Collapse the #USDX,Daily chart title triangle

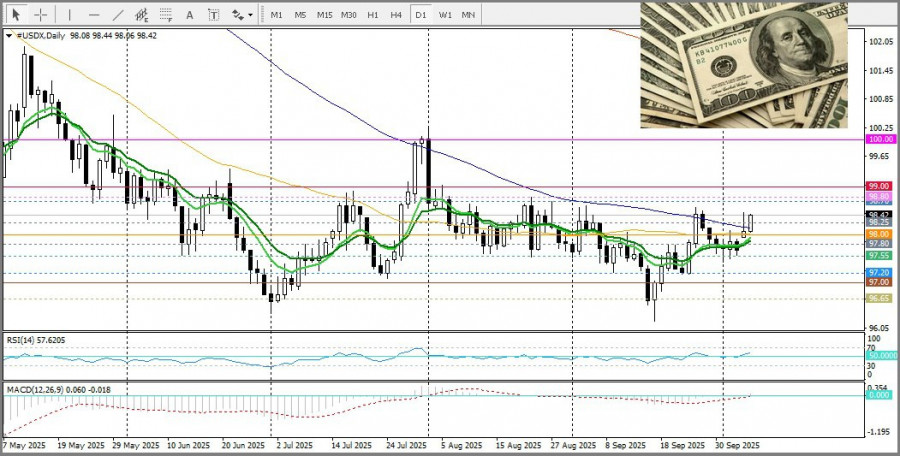pos(10,35)
